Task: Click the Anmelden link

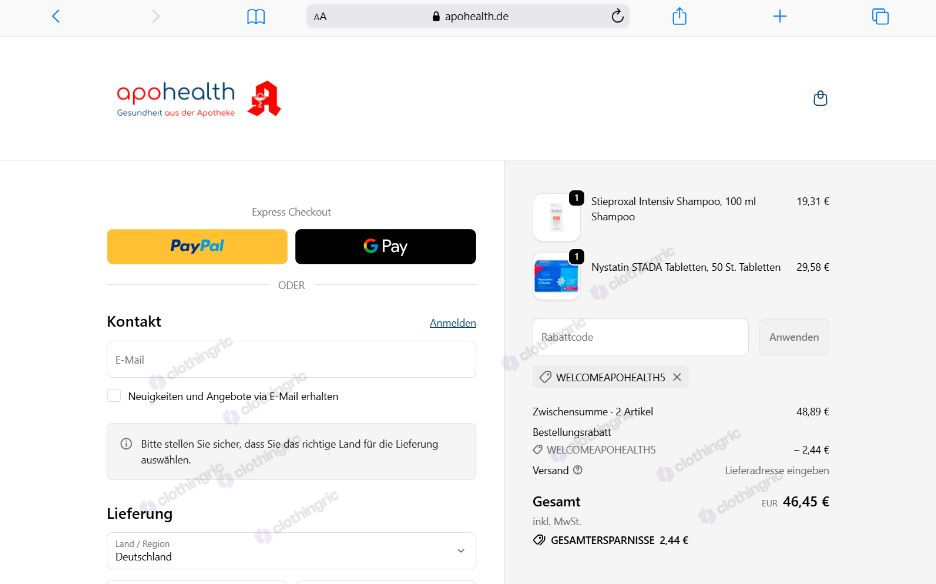Action: click(x=453, y=322)
